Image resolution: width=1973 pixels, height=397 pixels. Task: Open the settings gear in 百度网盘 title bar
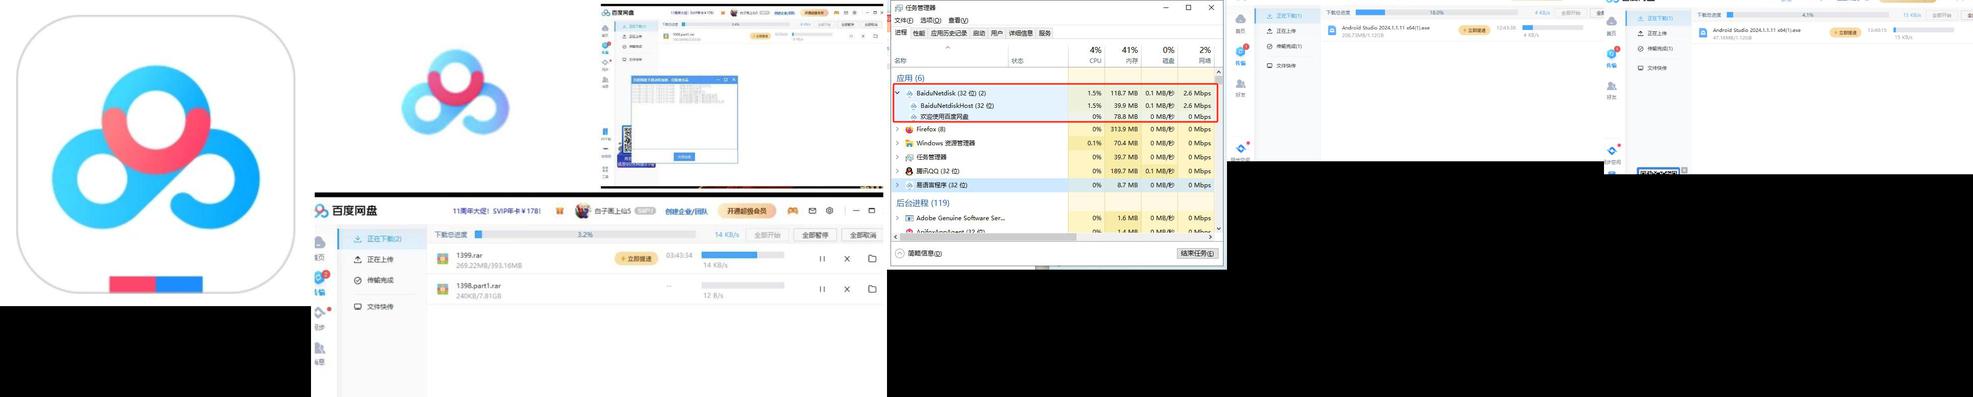tap(829, 211)
